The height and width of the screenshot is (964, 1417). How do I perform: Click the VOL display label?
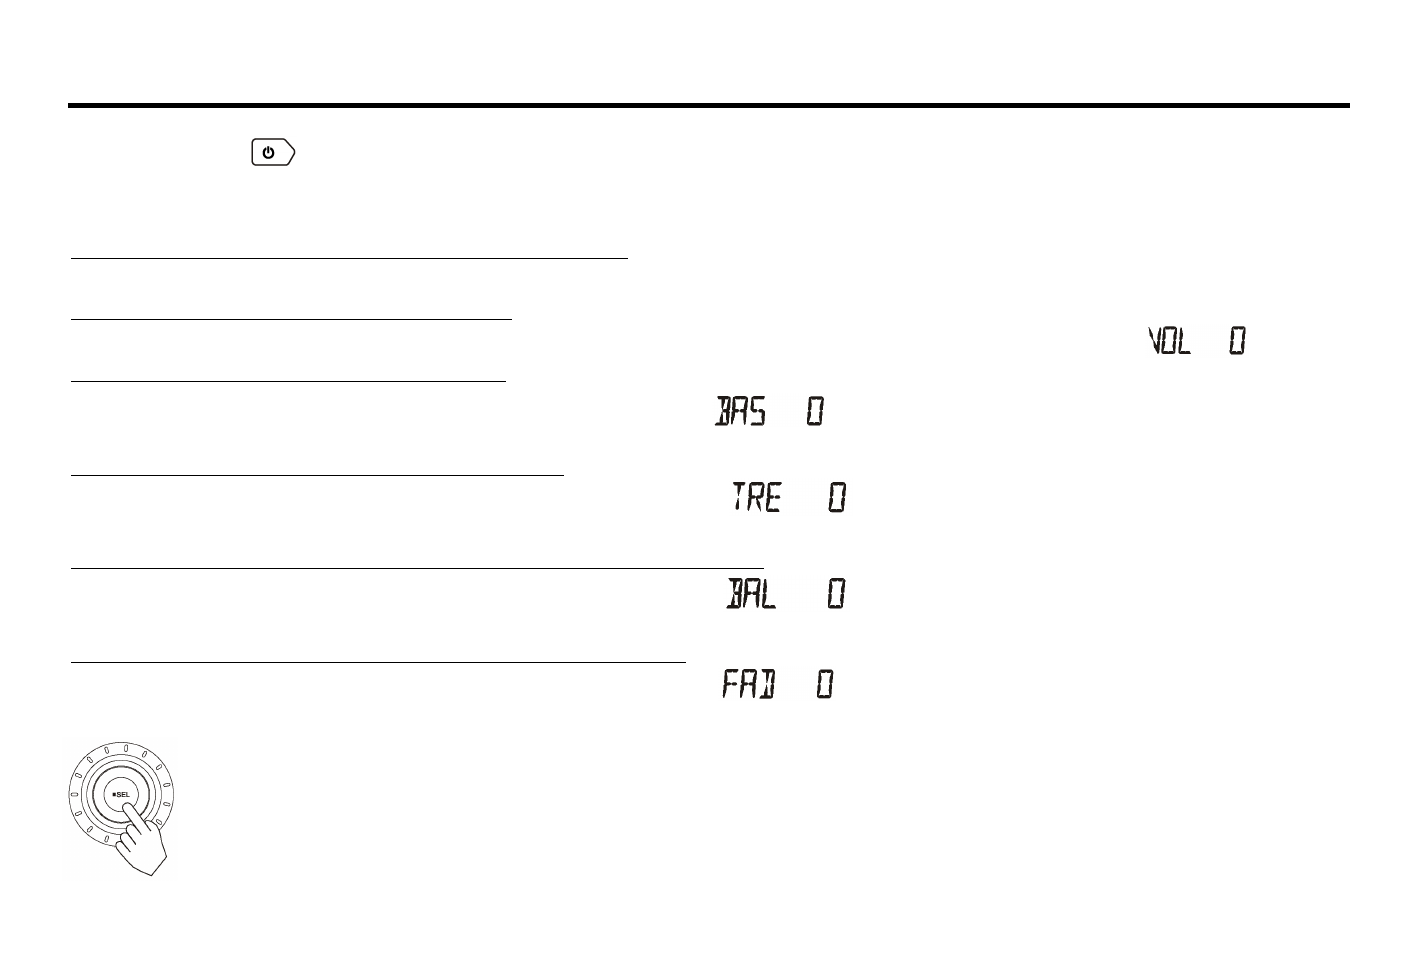coord(1169,343)
